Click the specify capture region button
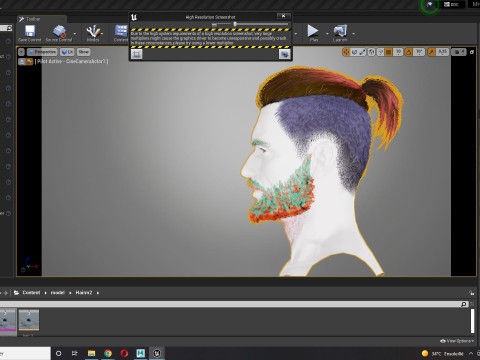The height and width of the screenshot is (360, 480). (x=137, y=54)
